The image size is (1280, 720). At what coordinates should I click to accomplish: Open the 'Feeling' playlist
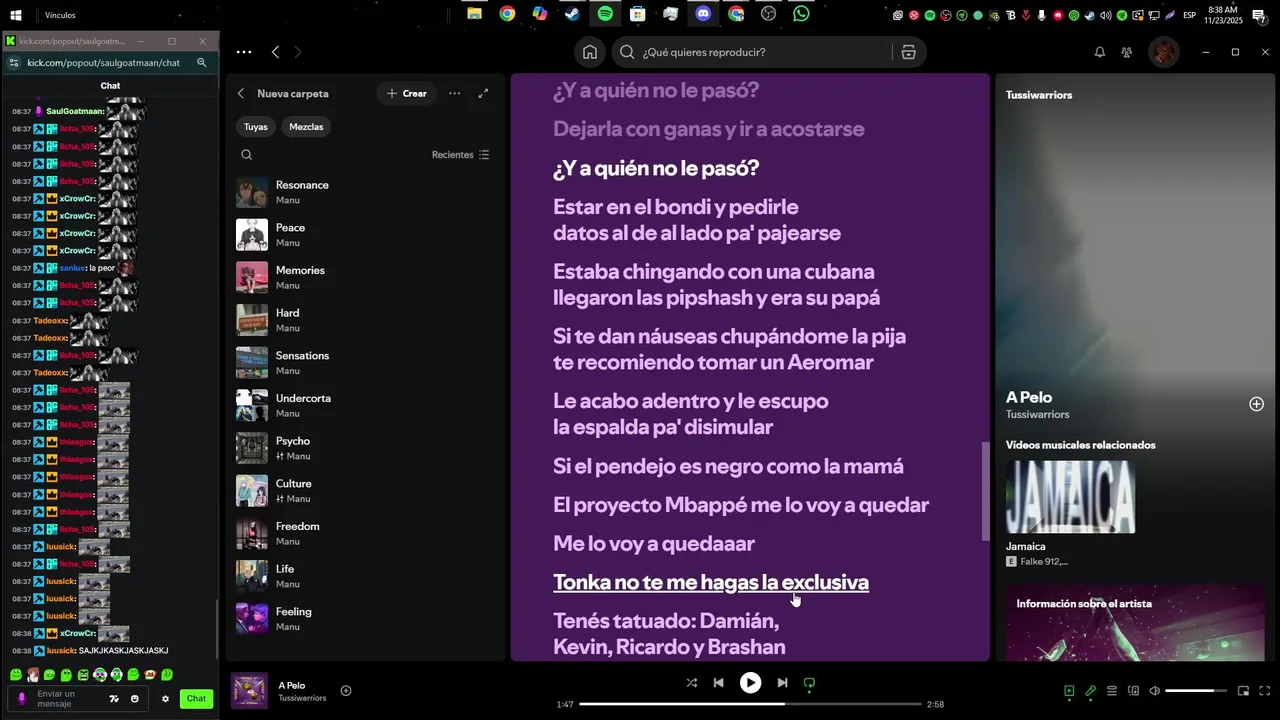click(x=365, y=619)
